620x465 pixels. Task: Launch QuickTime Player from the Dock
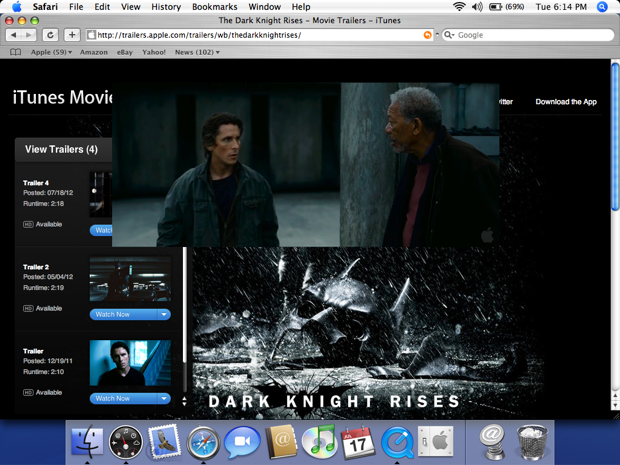(397, 442)
